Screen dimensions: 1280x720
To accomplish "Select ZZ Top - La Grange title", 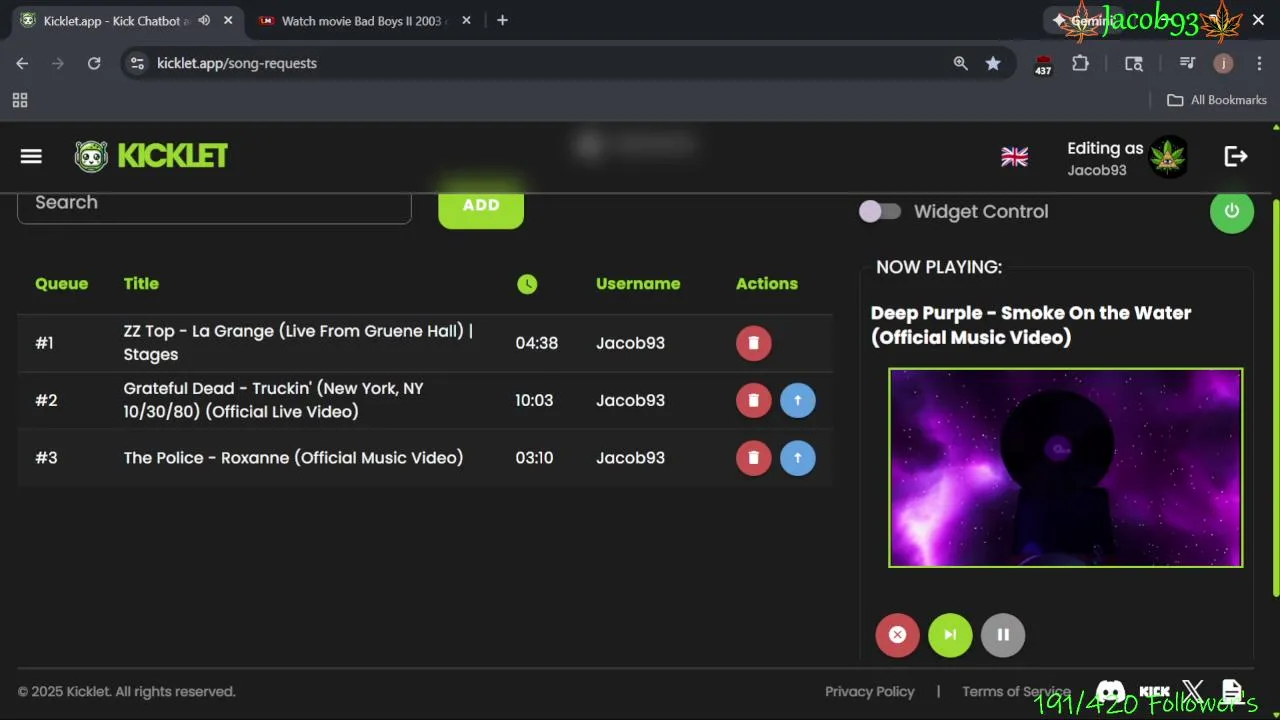I will click(298, 343).
